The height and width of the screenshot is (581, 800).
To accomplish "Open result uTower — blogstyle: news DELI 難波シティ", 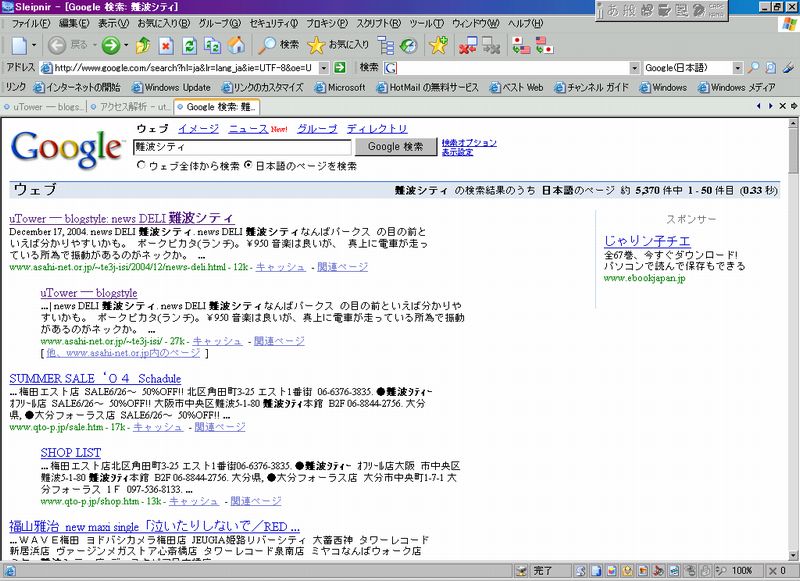I will 121,218.
